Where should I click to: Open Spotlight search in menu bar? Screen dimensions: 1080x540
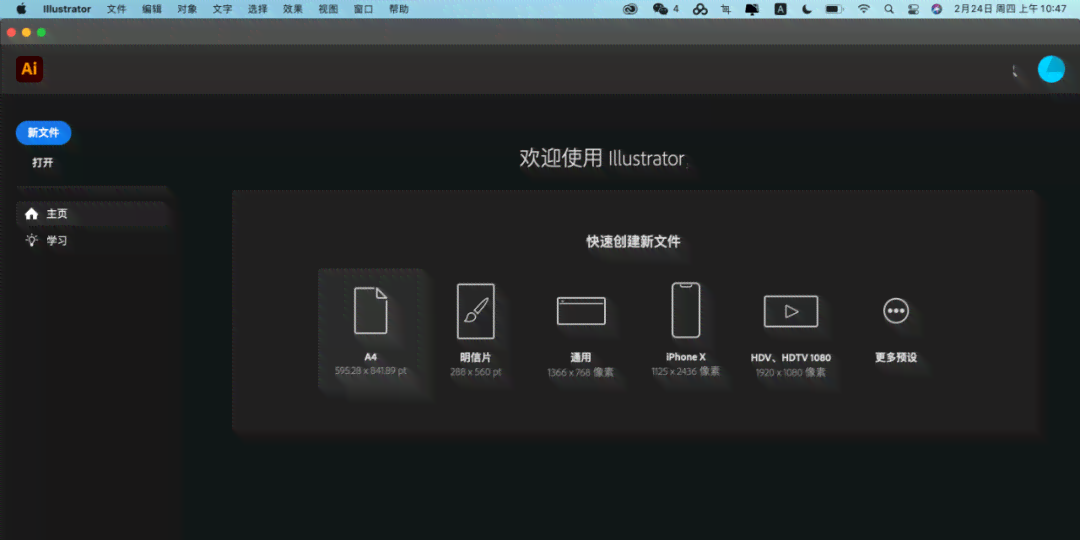click(889, 9)
